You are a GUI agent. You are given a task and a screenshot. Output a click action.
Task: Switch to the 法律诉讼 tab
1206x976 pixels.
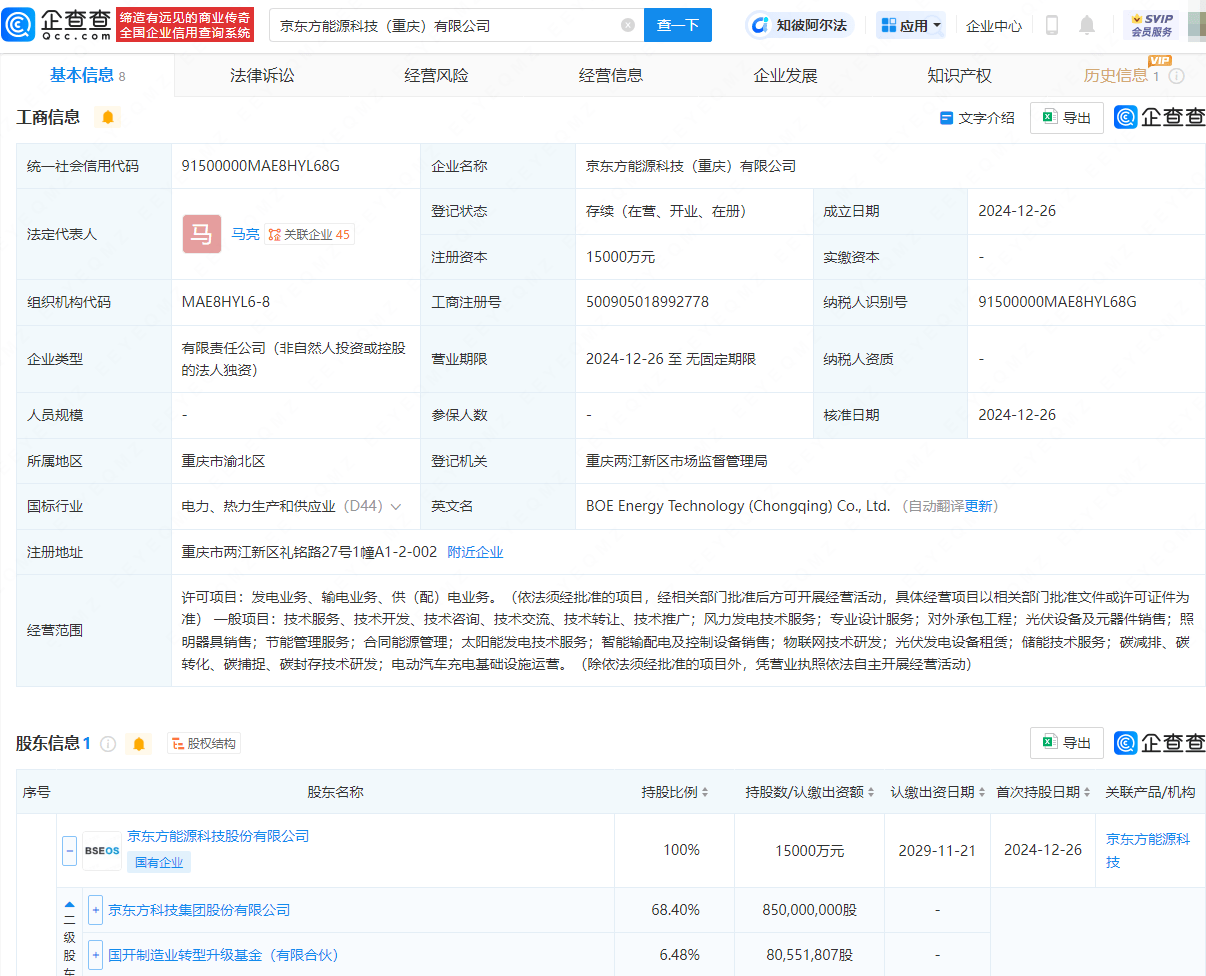[x=262, y=76]
